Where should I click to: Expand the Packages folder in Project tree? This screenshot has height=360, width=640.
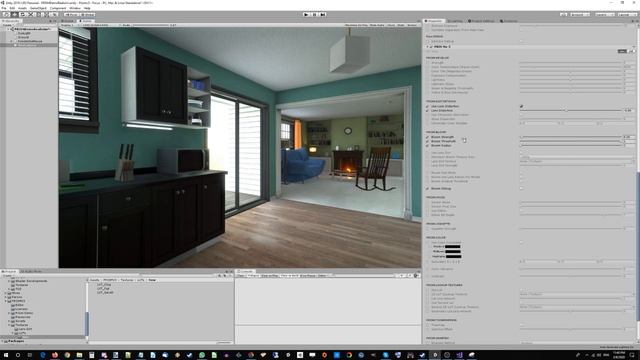(x=2, y=341)
